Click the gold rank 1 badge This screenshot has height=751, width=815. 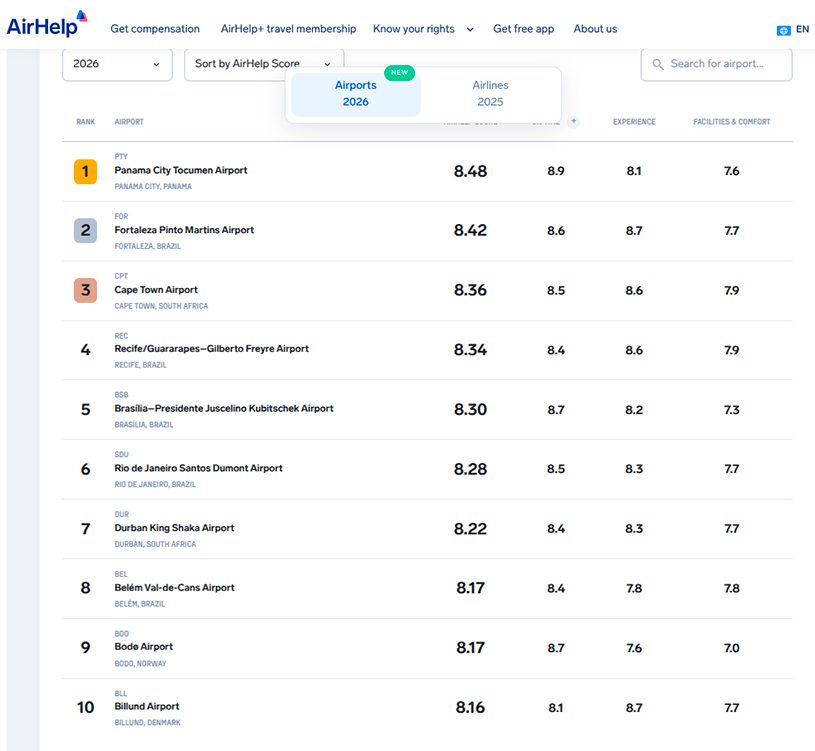[85, 171]
